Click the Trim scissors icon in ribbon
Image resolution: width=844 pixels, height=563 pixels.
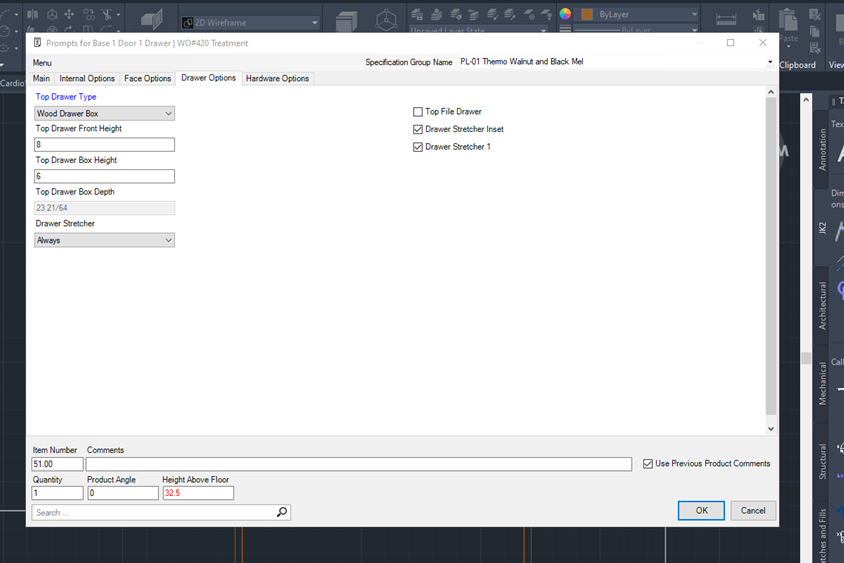pos(107,15)
